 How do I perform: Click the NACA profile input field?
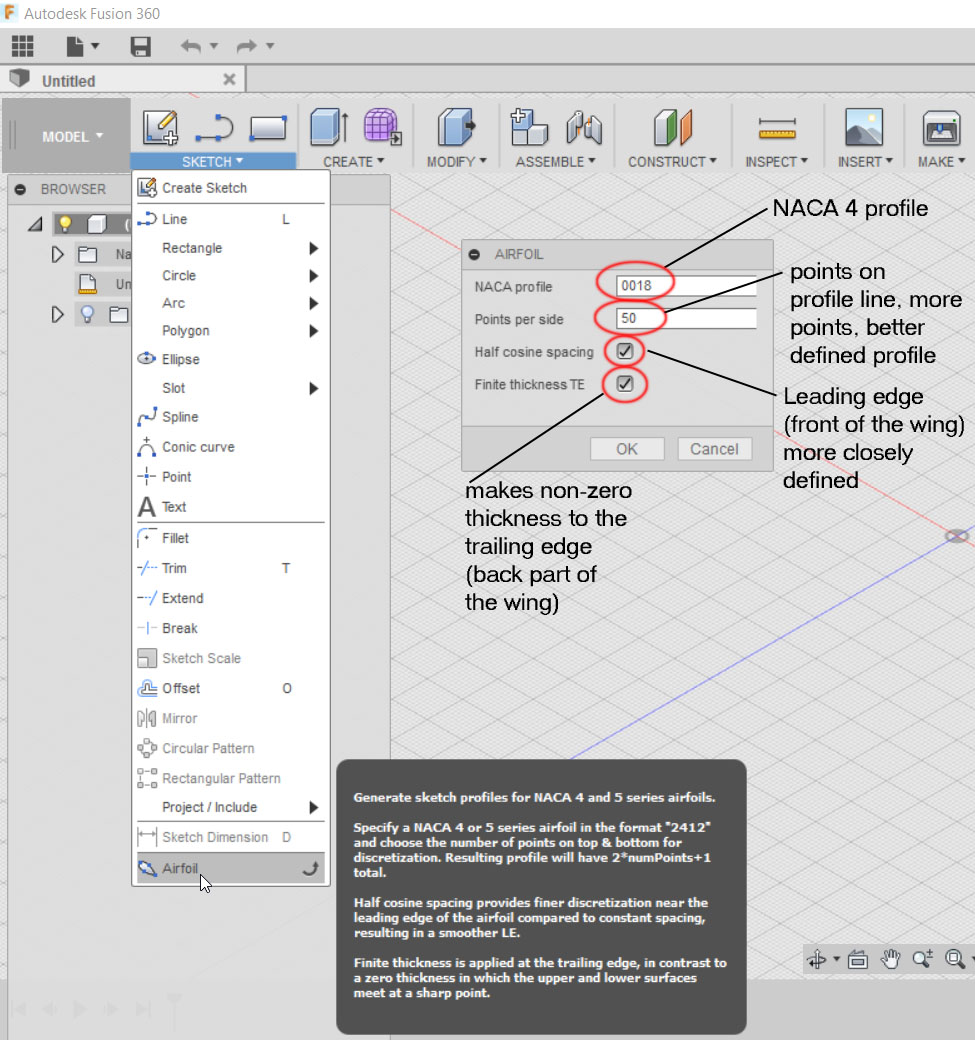click(x=686, y=286)
